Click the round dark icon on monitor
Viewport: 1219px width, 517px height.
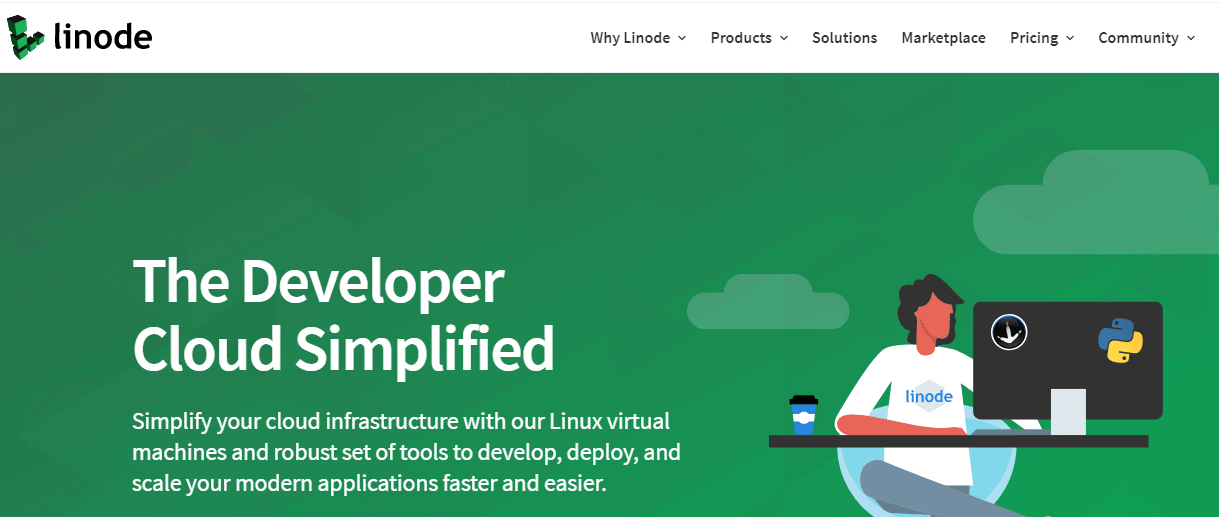(1009, 332)
